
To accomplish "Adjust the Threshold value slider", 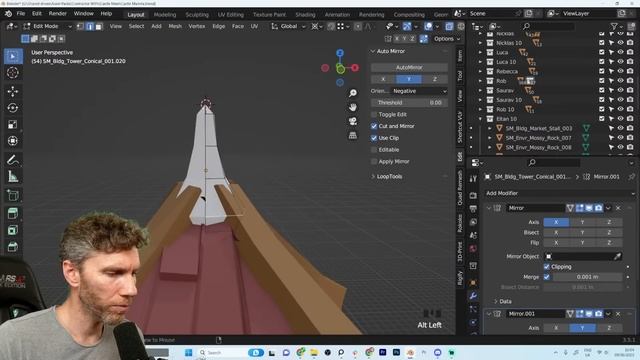I will pos(409,103).
